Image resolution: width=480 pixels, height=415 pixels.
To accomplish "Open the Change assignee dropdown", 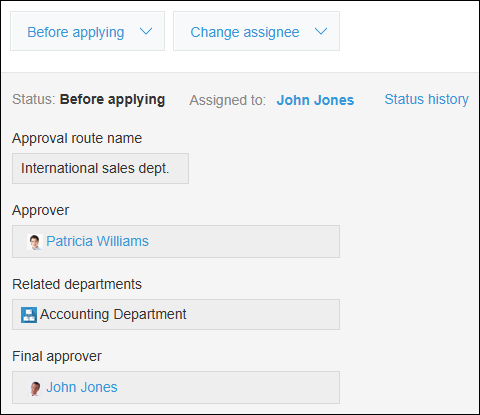I will pos(256,31).
